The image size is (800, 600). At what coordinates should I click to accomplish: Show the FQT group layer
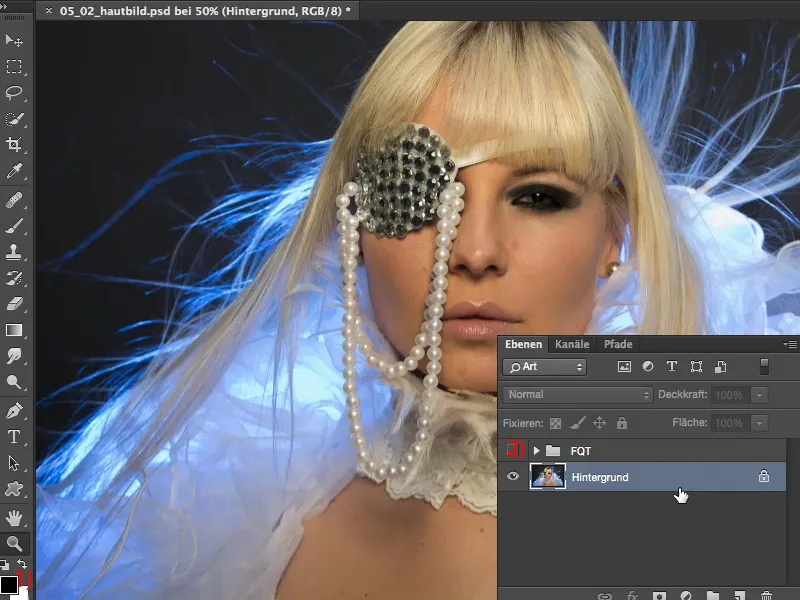pyautogui.click(x=513, y=450)
